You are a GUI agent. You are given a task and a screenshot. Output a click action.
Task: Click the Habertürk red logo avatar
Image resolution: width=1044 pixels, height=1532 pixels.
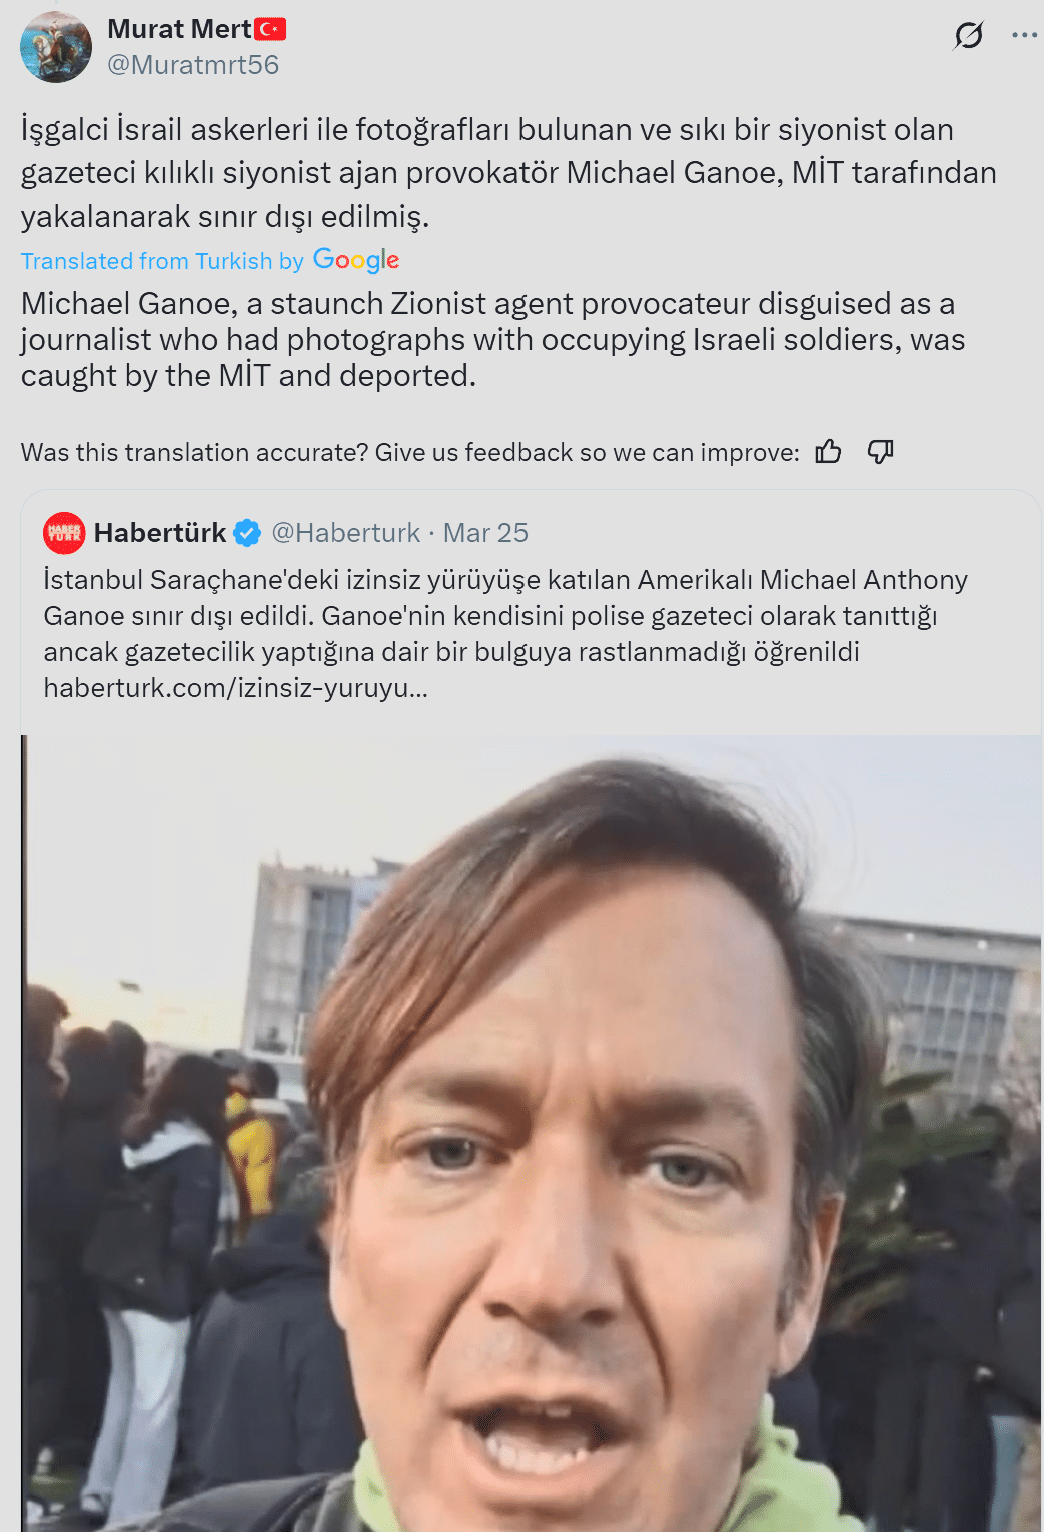click(64, 532)
